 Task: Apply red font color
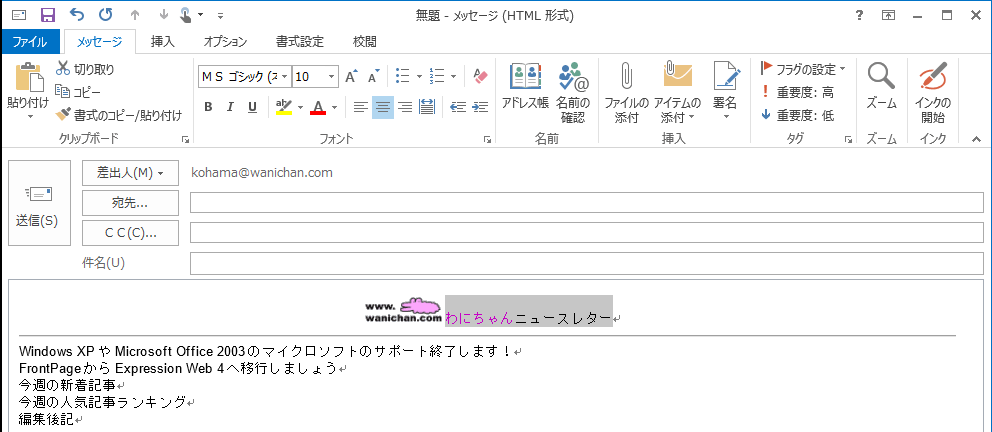click(318, 107)
